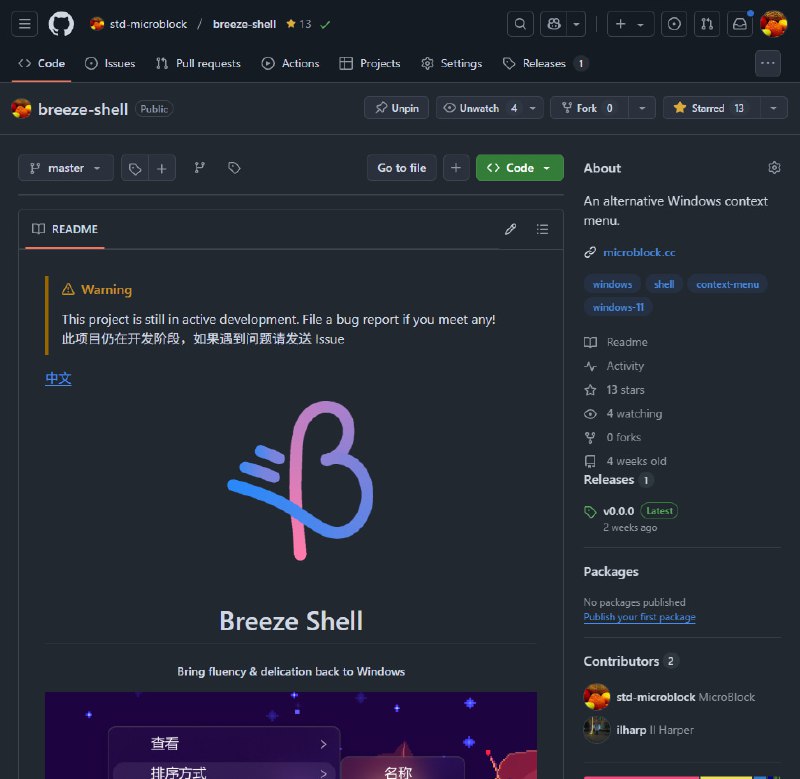
Task: Open Readme link in About
Action: click(x=616, y=342)
